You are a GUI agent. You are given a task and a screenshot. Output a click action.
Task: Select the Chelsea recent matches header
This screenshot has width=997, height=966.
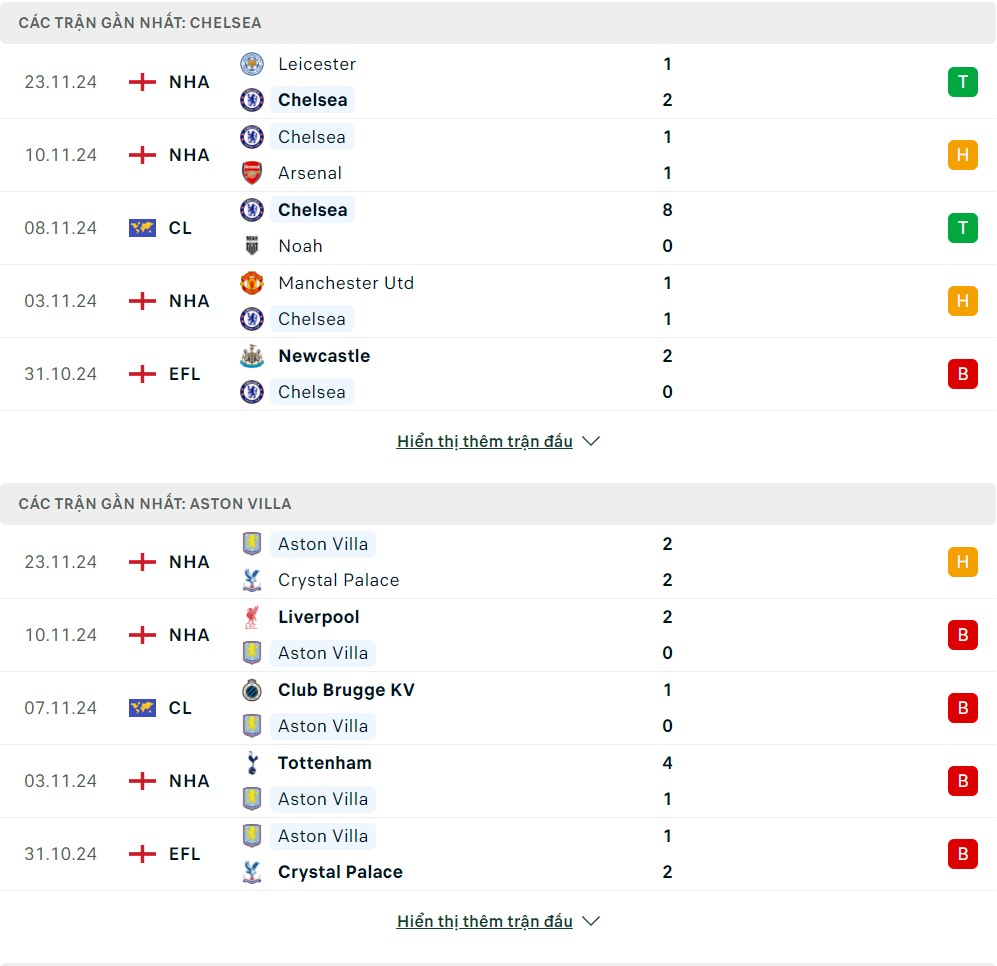(140, 22)
